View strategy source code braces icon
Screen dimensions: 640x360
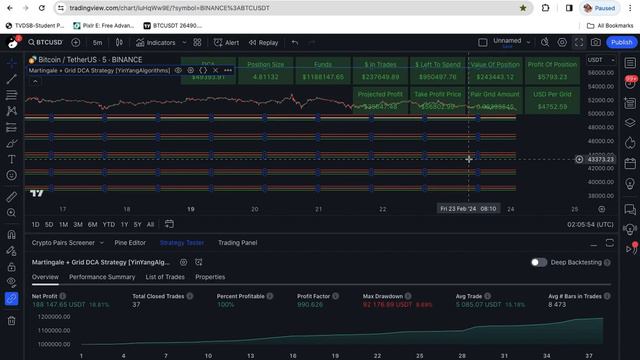(203, 70)
